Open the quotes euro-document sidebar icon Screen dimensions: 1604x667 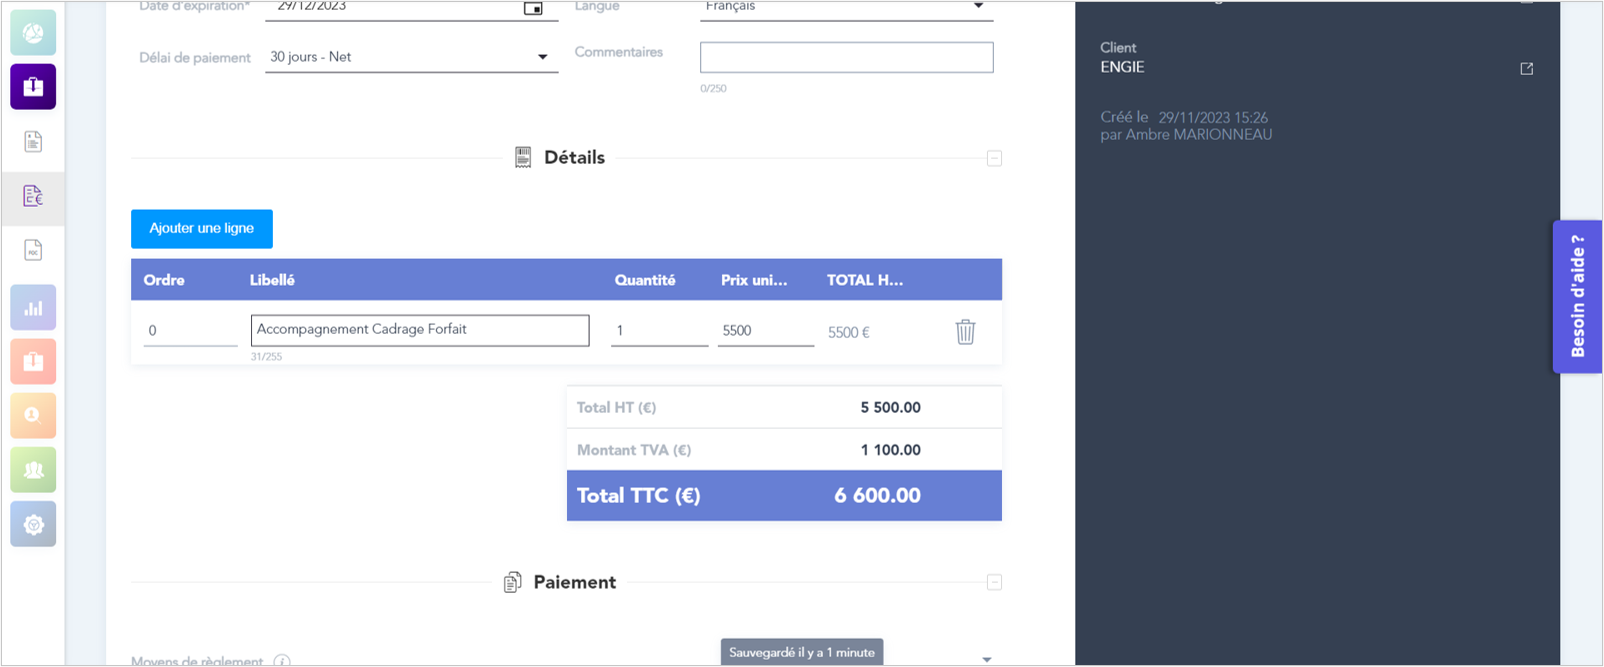(x=33, y=196)
